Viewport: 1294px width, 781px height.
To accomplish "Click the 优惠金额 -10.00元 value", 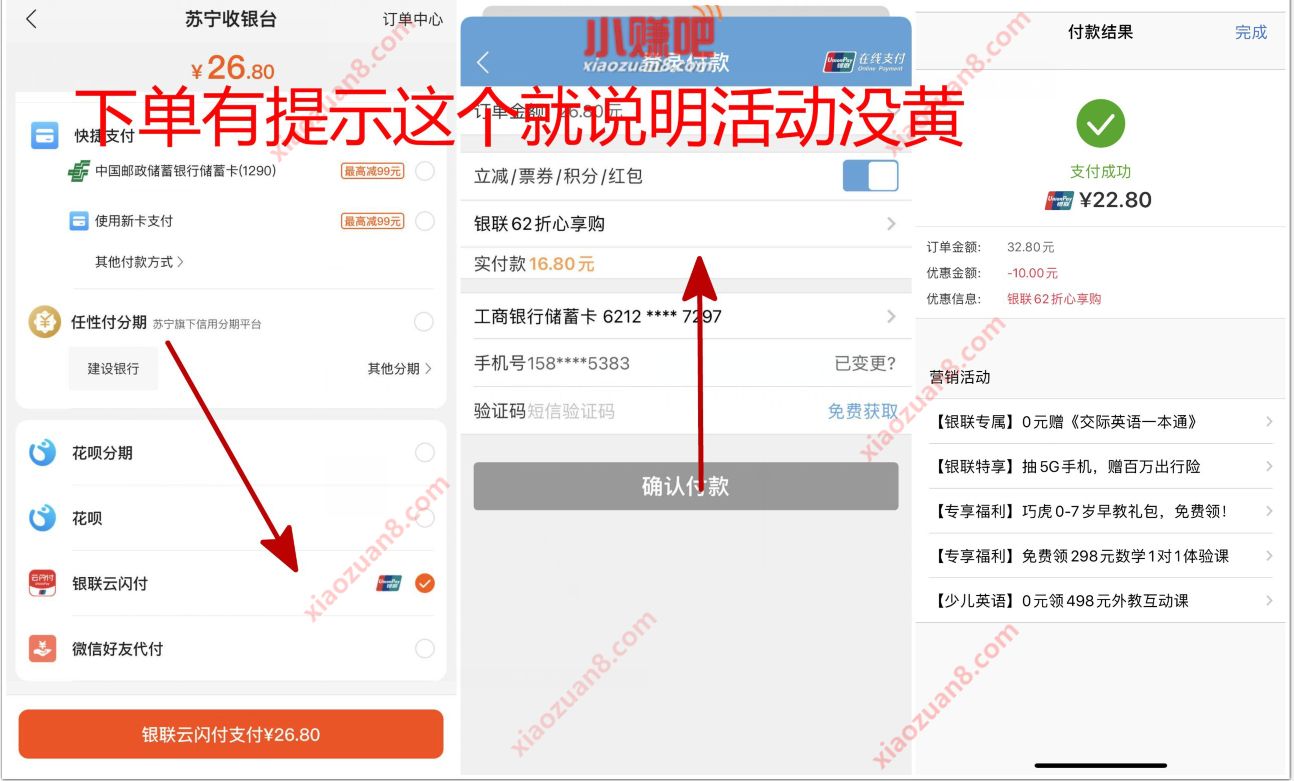I will (1032, 273).
